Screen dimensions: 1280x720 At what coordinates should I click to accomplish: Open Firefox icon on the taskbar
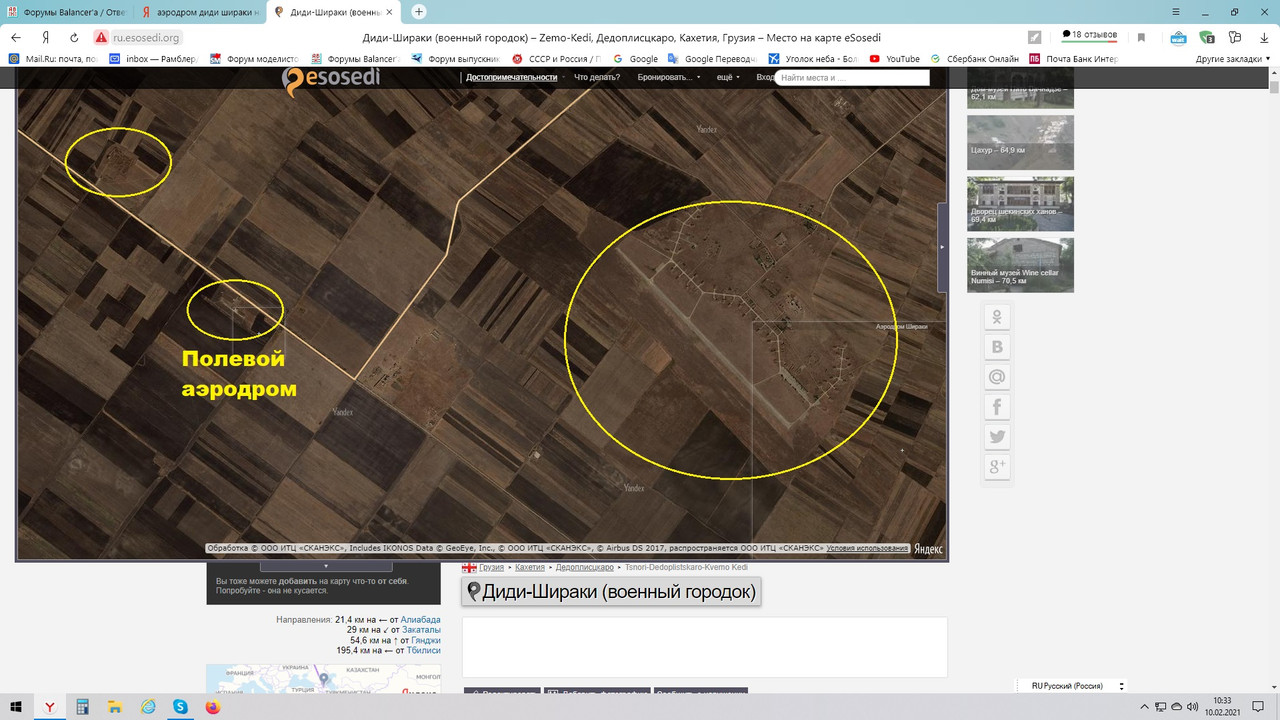point(212,706)
